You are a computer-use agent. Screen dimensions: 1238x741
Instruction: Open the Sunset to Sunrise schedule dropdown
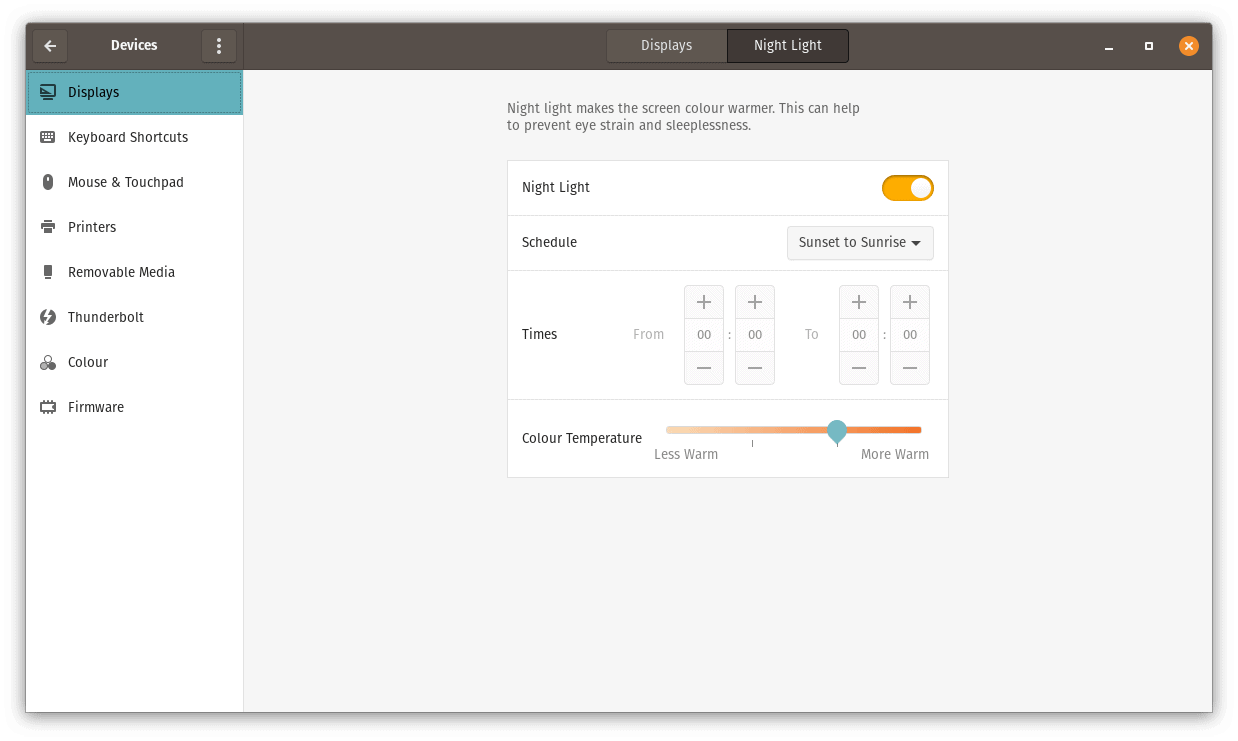tap(860, 243)
